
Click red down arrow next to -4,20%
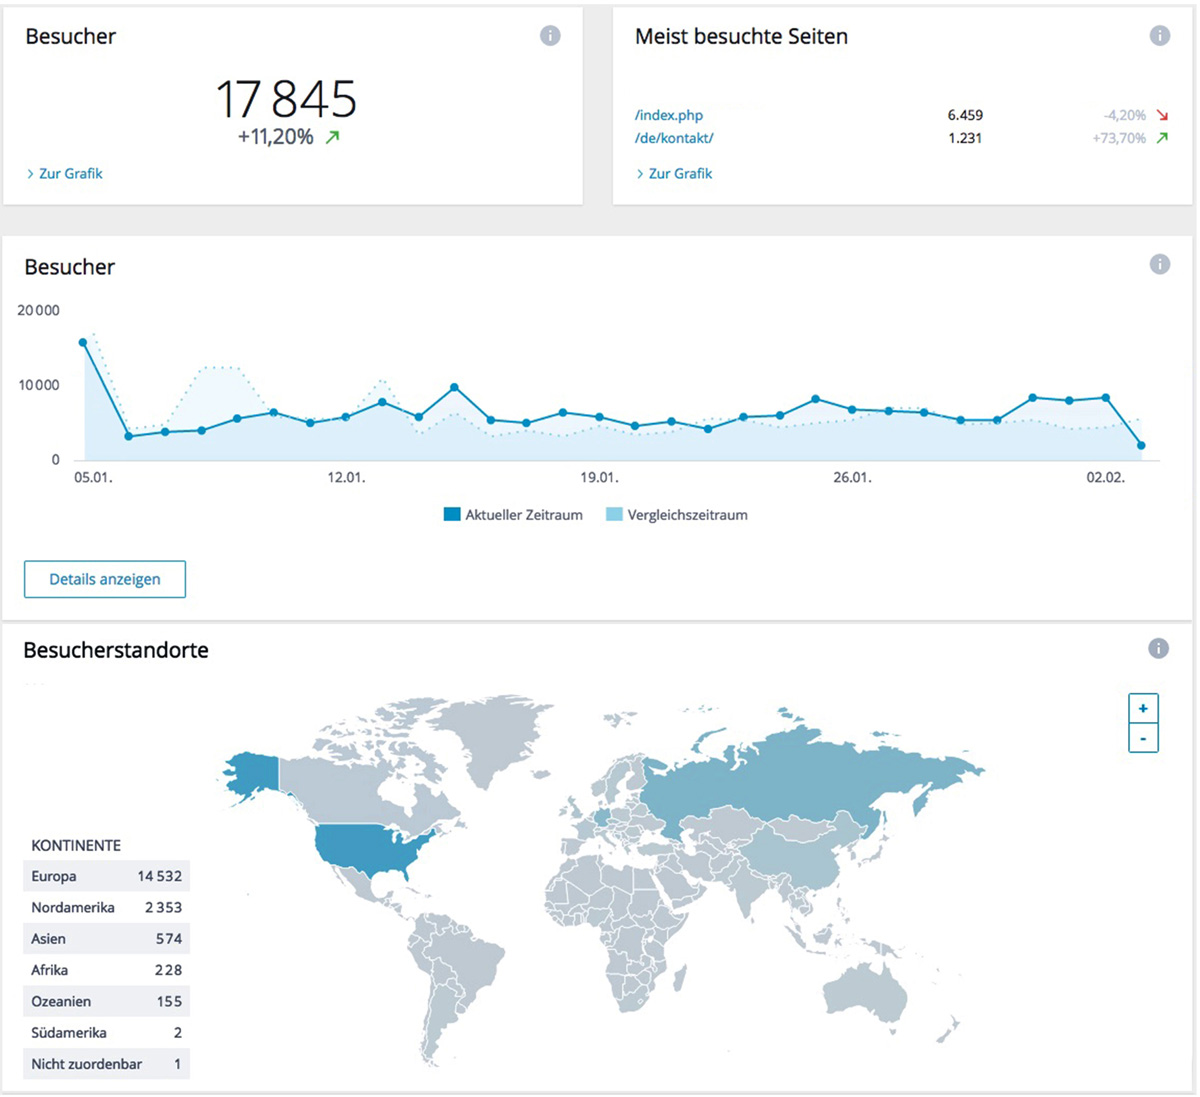click(x=1162, y=115)
